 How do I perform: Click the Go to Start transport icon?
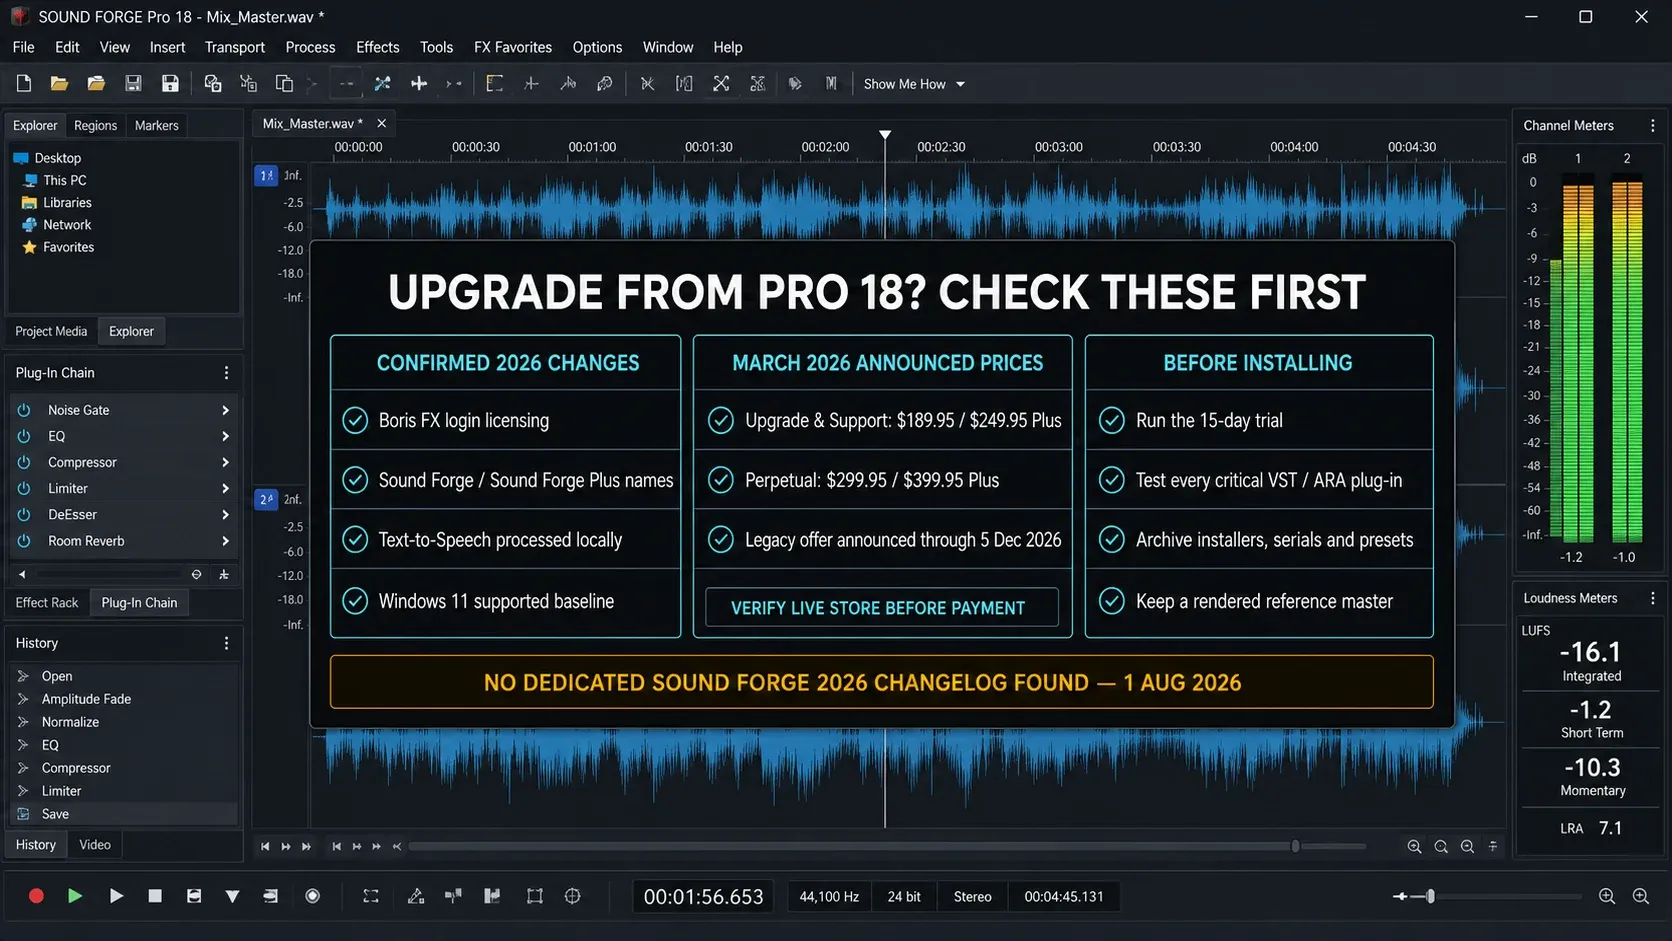(265, 846)
